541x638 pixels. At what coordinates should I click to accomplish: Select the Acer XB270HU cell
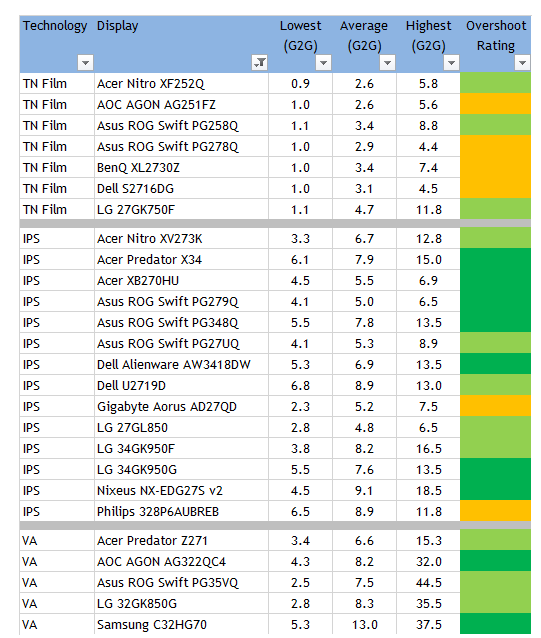click(181, 281)
